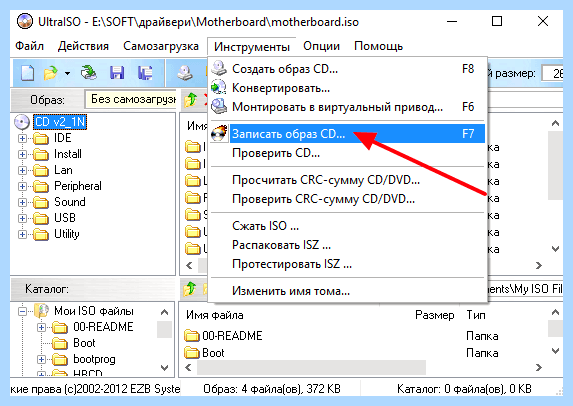
Task: Expand the 00-README tree folder
Action: [41, 328]
